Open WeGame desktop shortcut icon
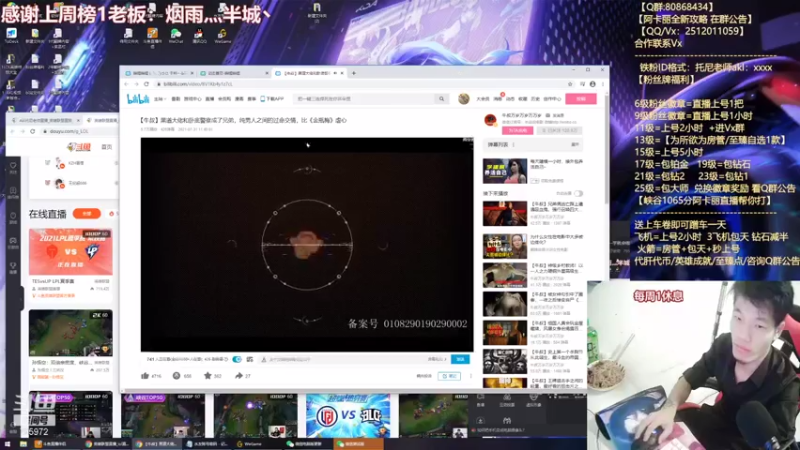The width and height of the screenshot is (800, 450). tap(222, 34)
